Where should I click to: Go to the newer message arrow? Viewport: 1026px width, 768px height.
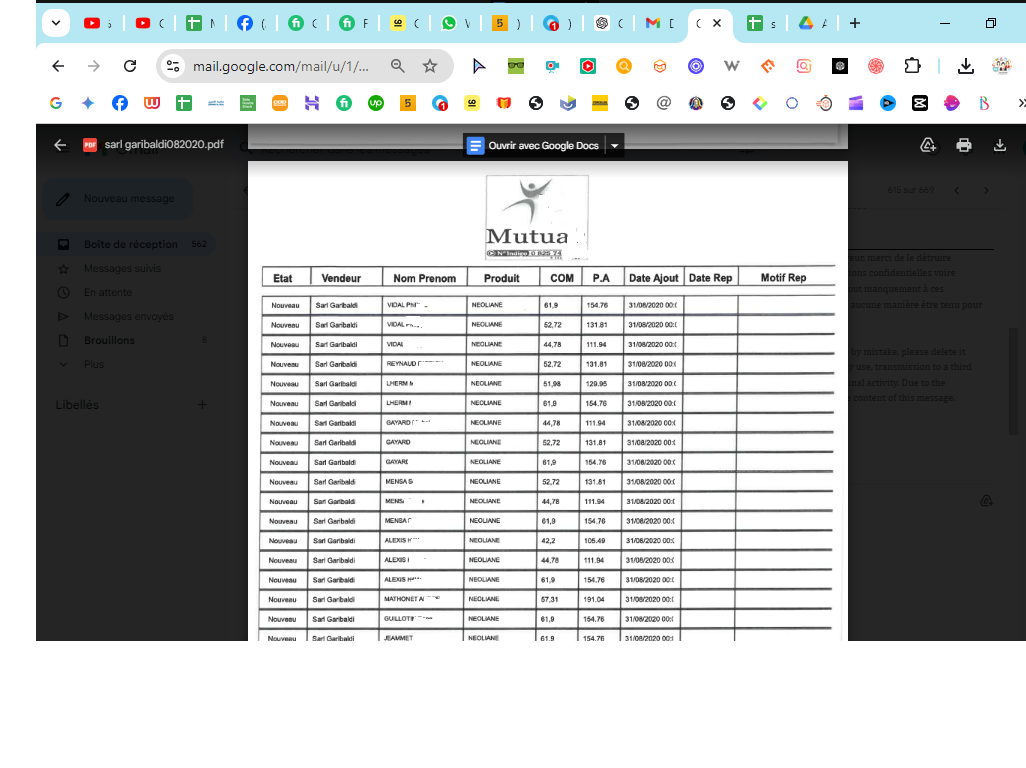tap(957, 190)
